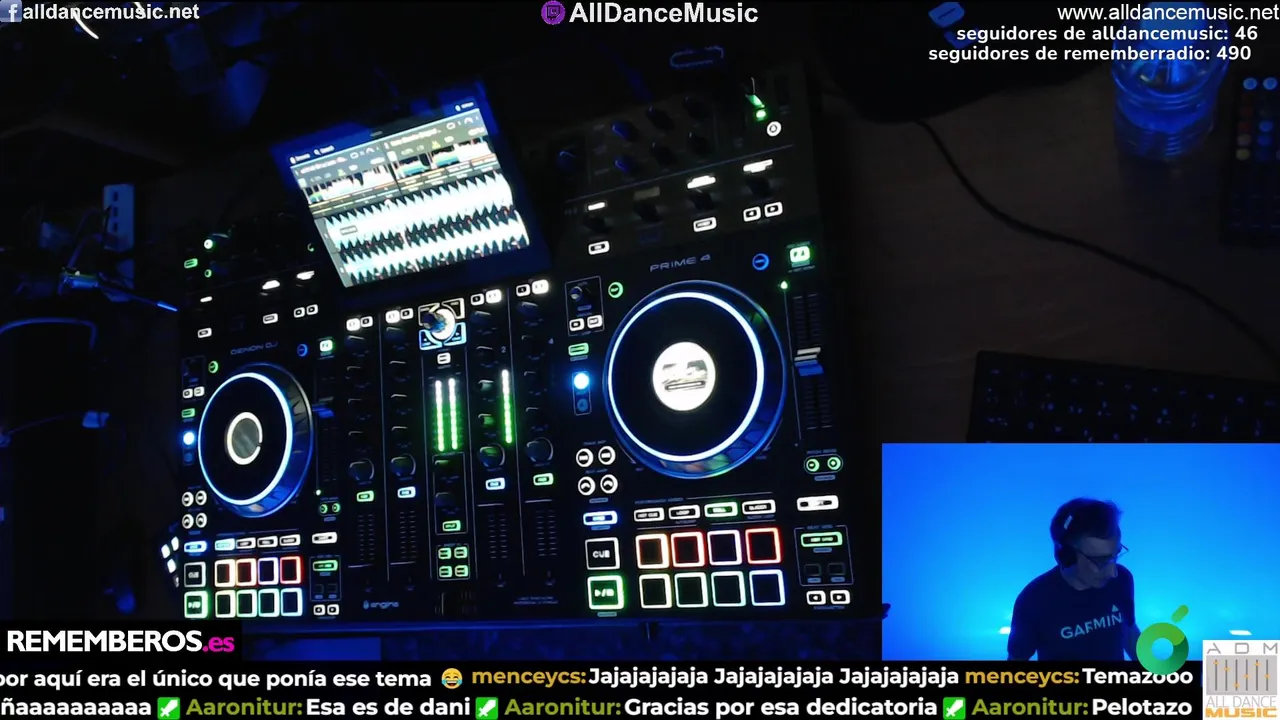Image resolution: width=1280 pixels, height=720 pixels.
Task: Click the right deck CUE button
Action: coord(602,553)
